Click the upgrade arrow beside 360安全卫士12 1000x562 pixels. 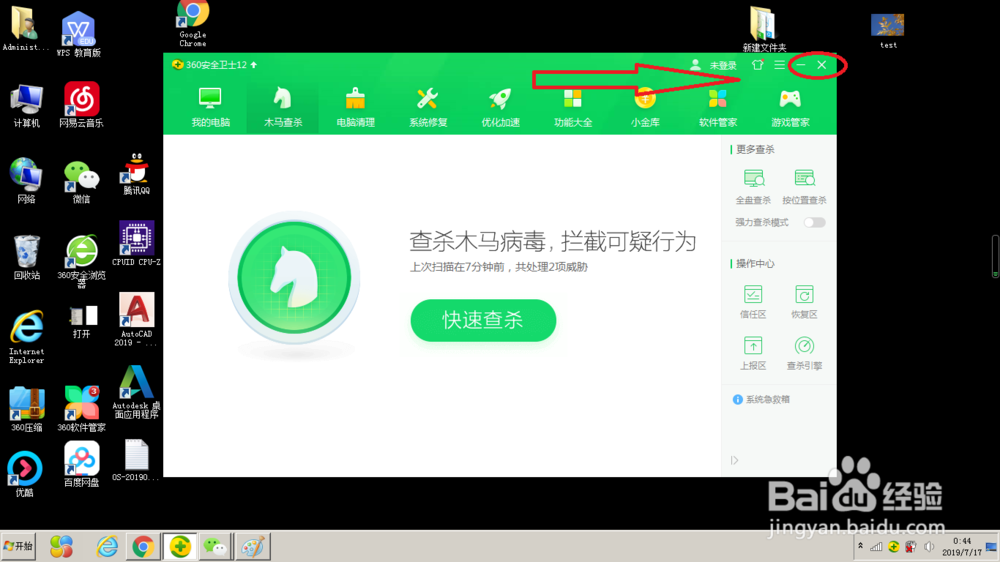[254, 64]
